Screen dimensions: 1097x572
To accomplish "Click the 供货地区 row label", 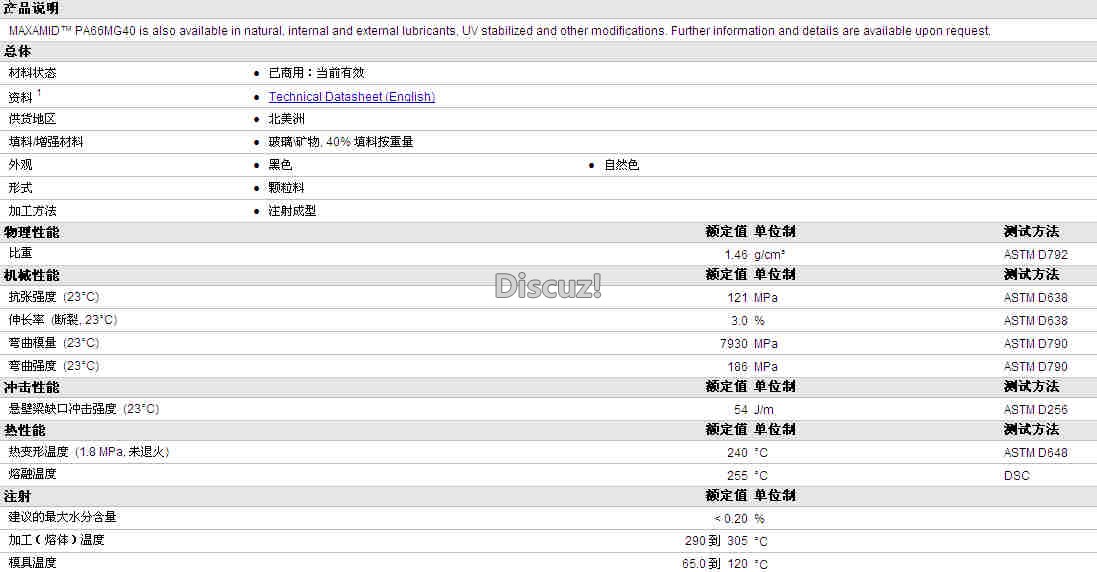I will click(x=32, y=119).
